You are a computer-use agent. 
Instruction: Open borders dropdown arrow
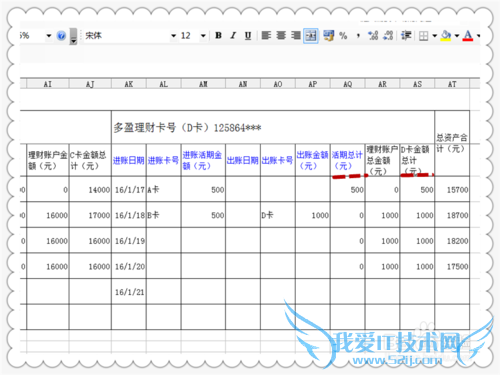coord(434,36)
